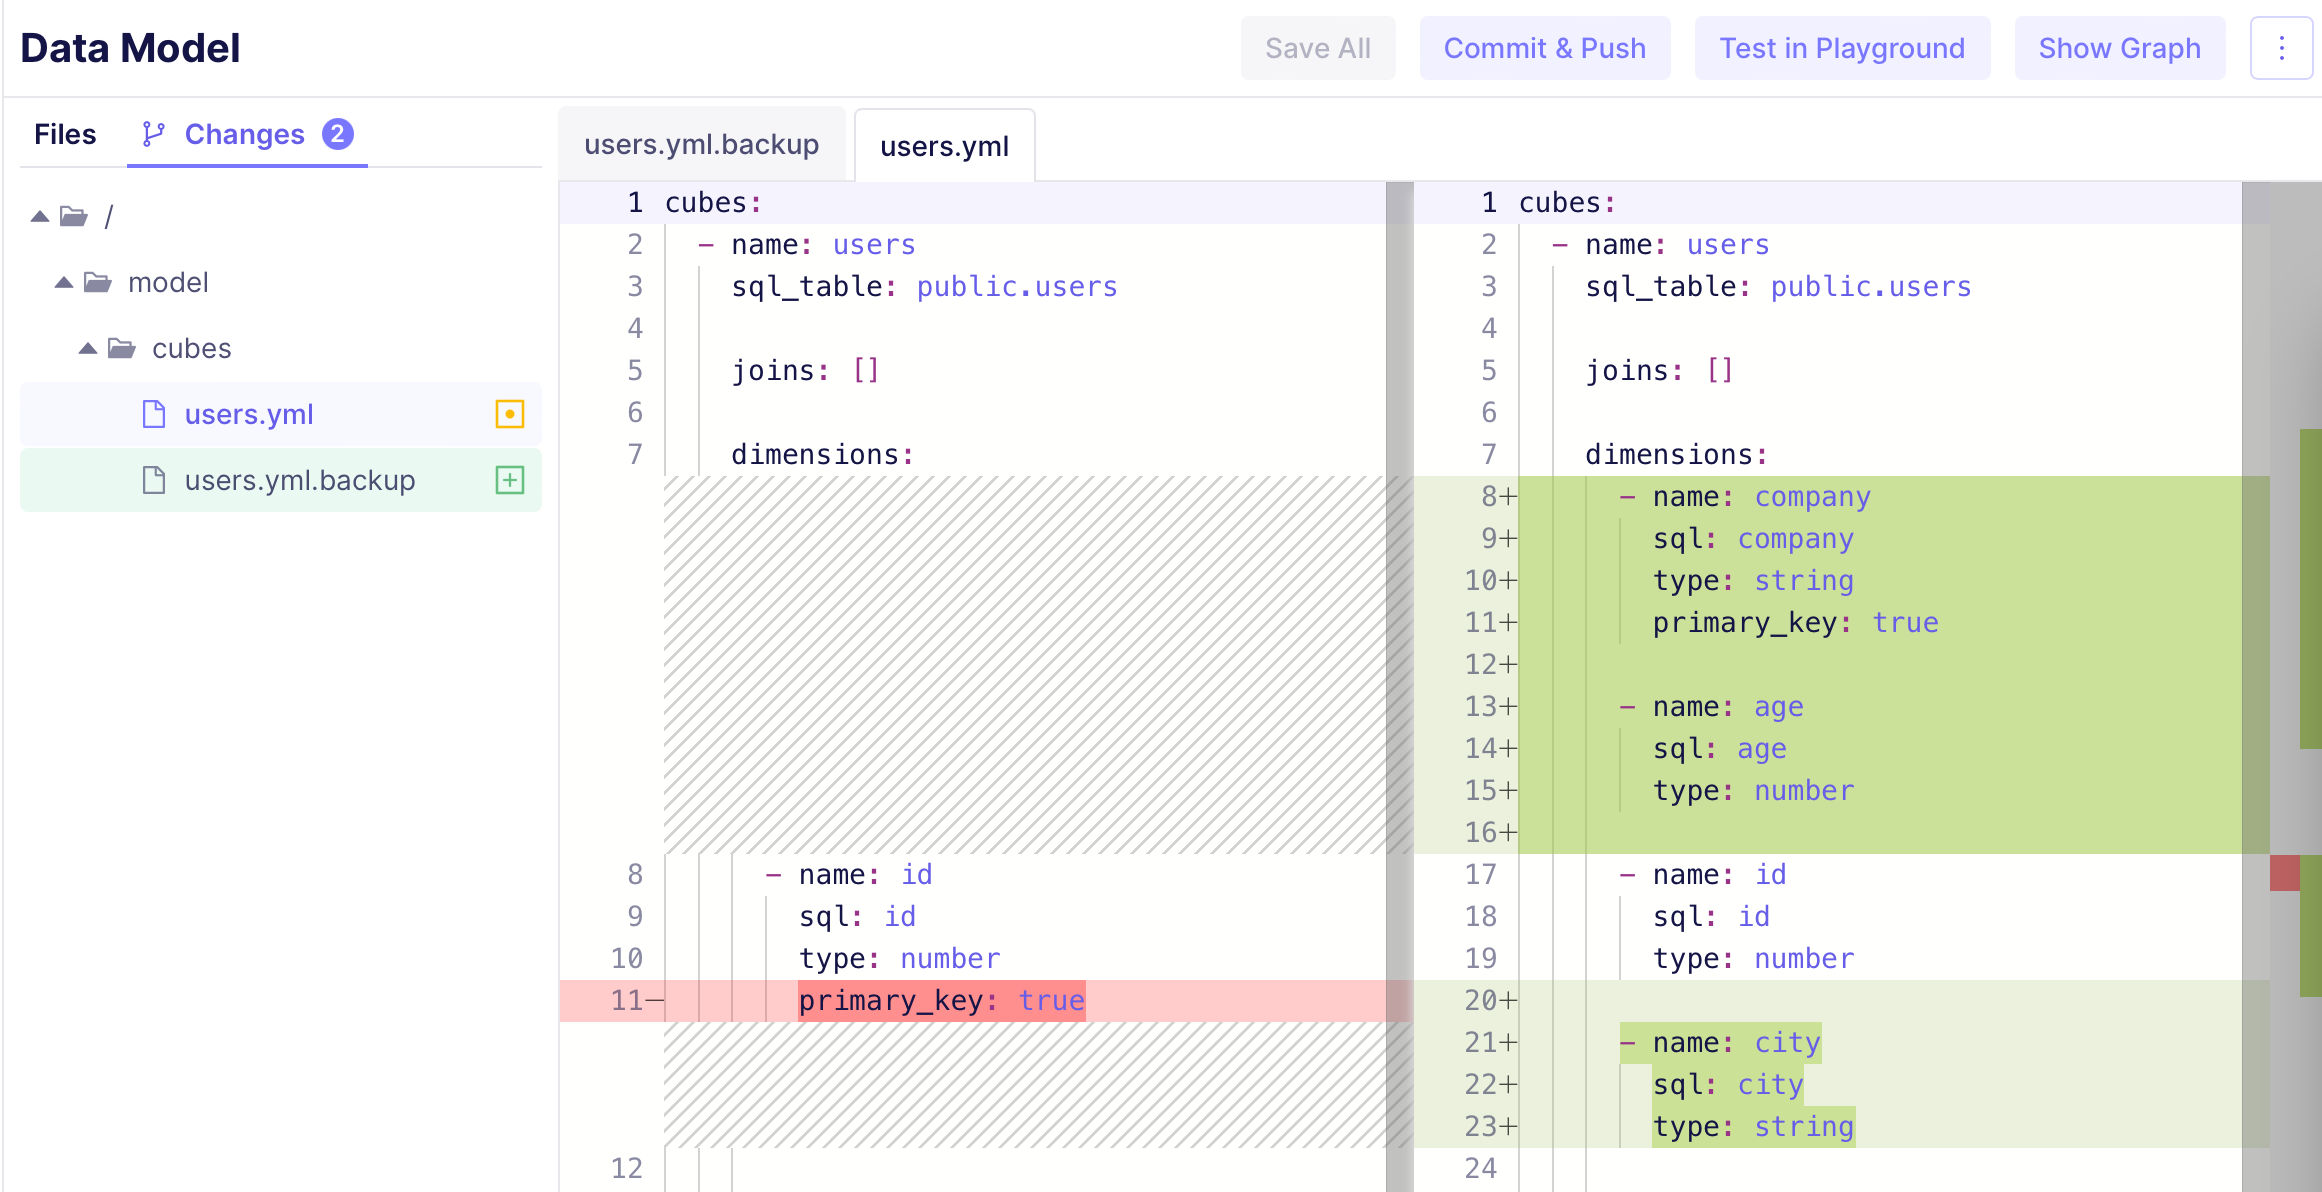The image size is (2322, 1192).
Task: Click the Commit & Push button
Action: [x=1544, y=48]
